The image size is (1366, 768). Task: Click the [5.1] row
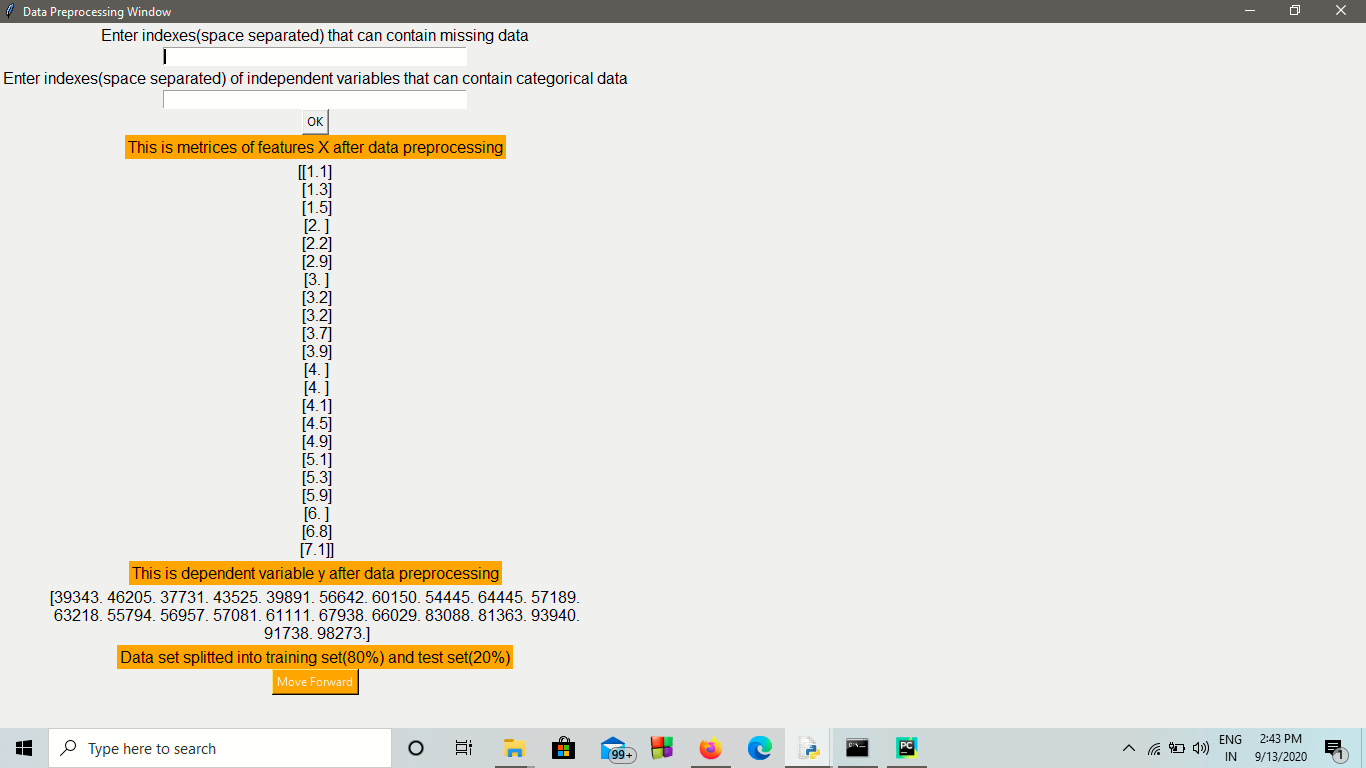(x=317, y=459)
